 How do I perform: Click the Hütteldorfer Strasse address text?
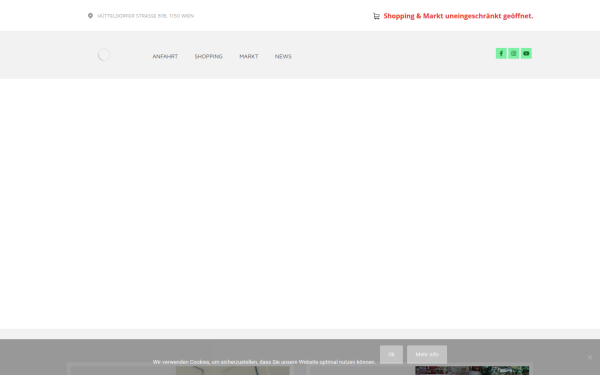tap(146, 16)
